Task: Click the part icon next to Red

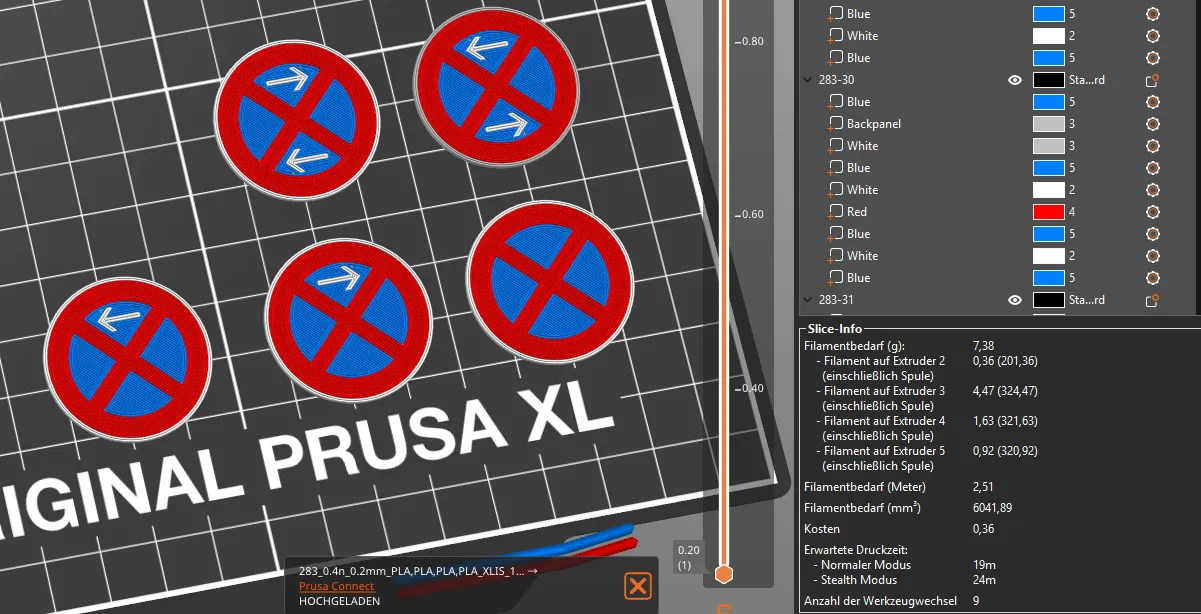Action: pyautogui.click(x=835, y=212)
